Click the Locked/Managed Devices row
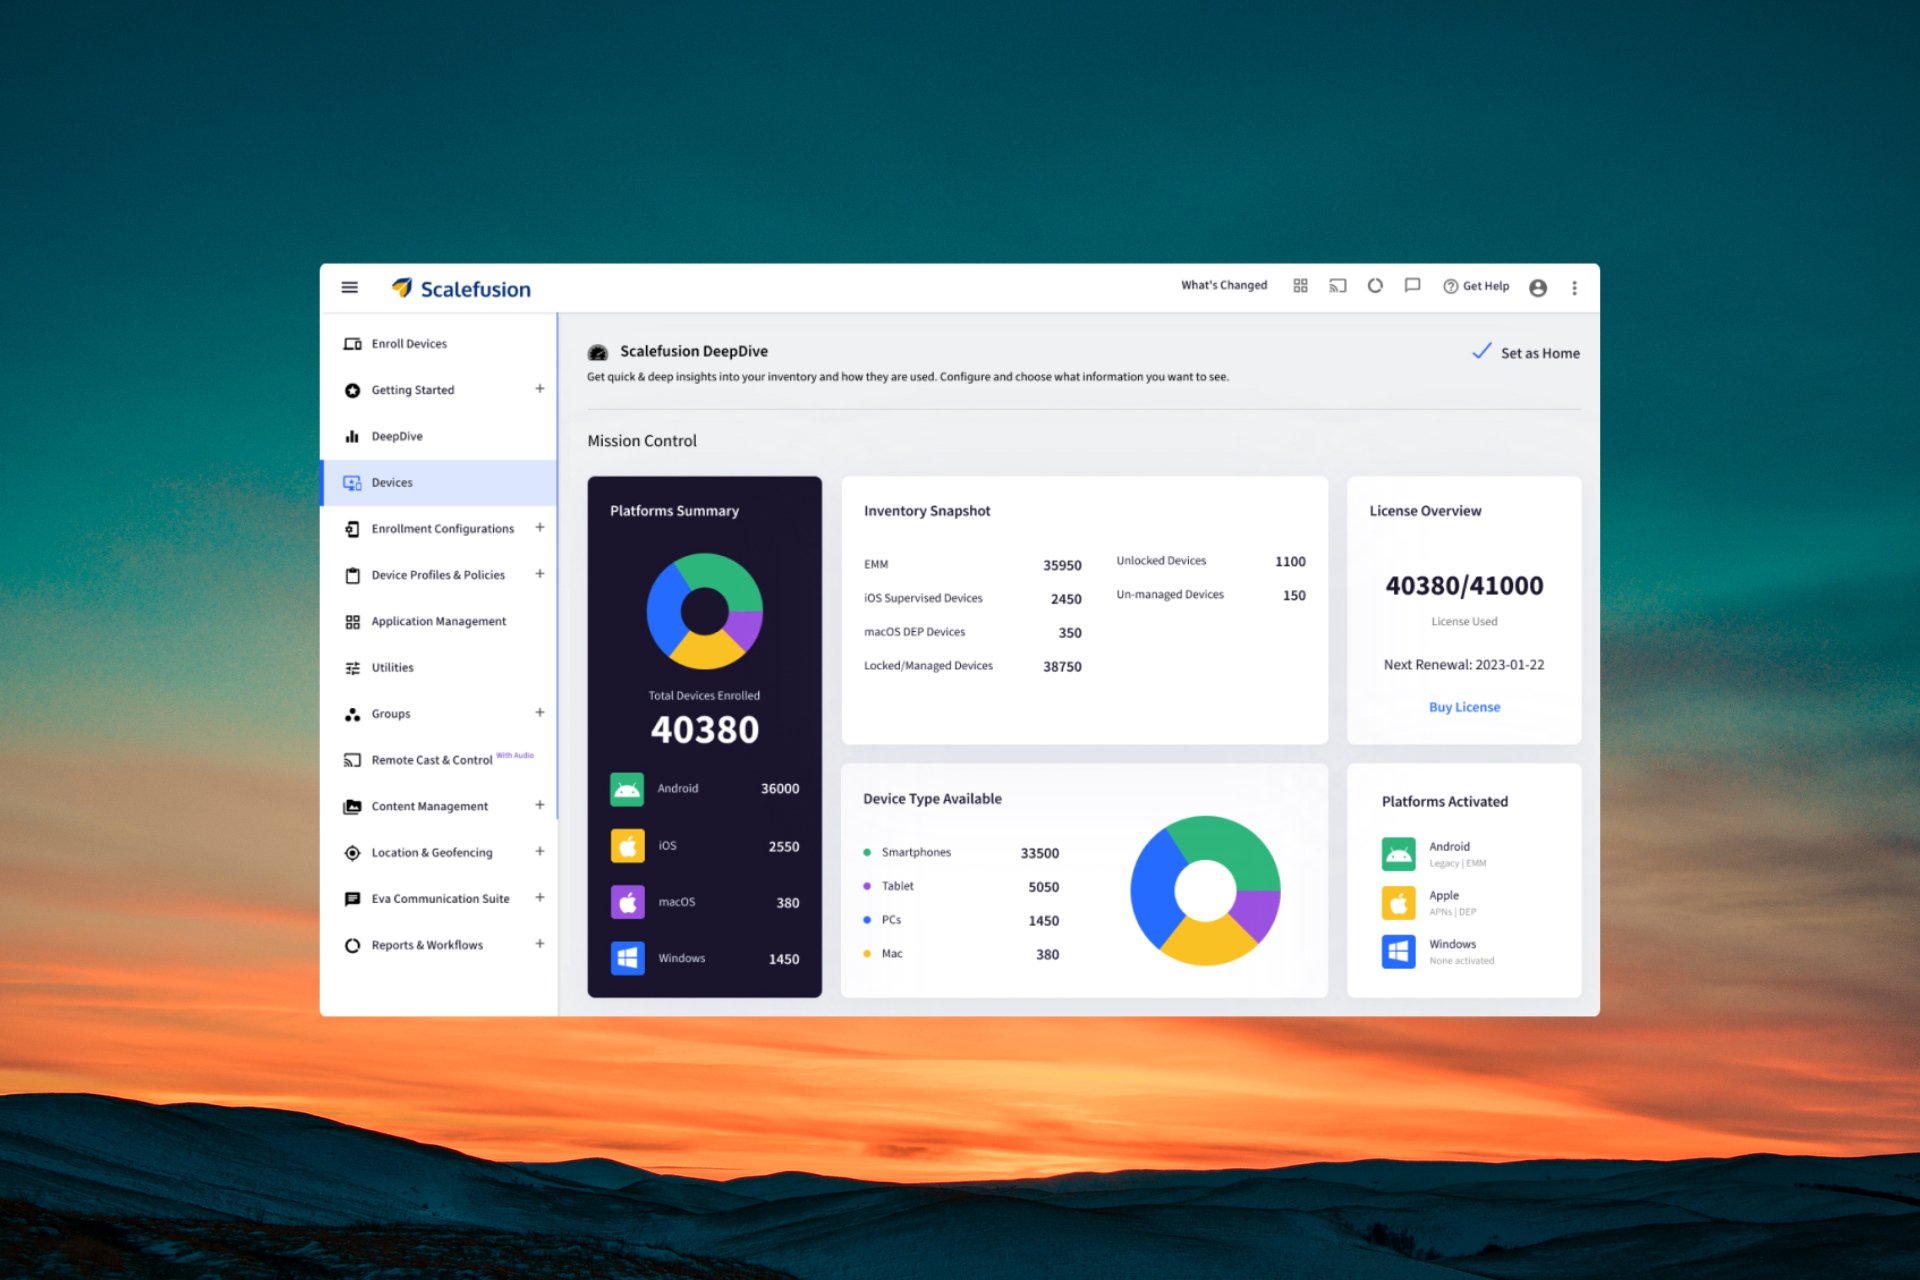The height and width of the screenshot is (1280, 1920). pyautogui.click(x=973, y=666)
